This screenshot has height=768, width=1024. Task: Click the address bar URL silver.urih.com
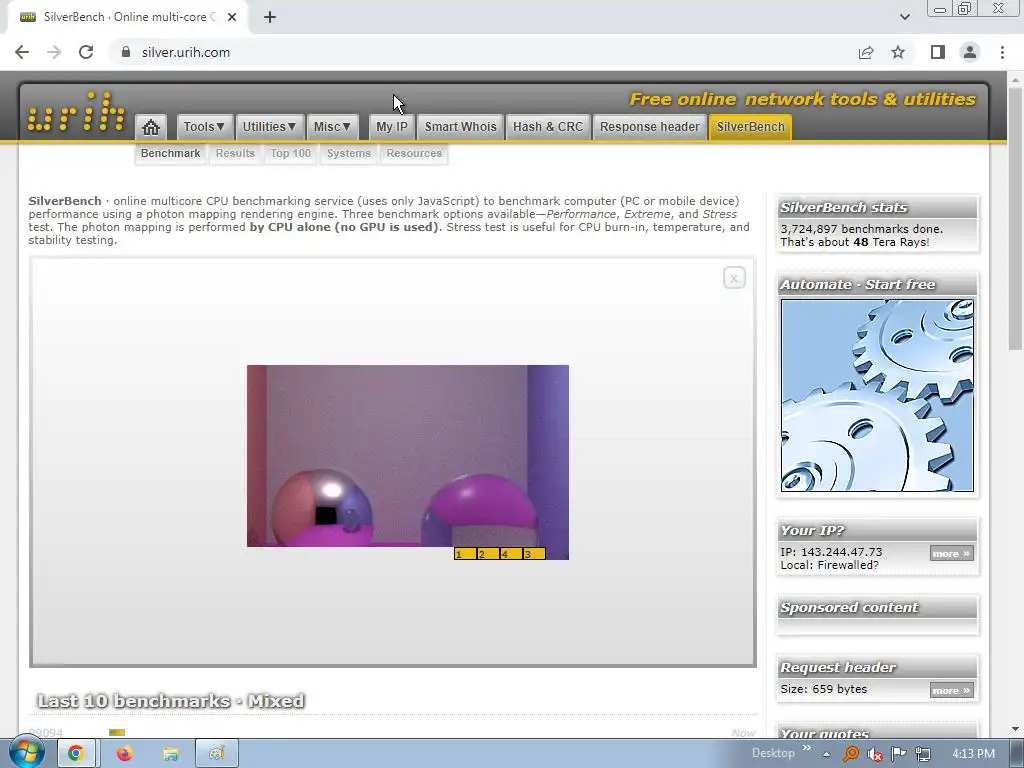pos(185,52)
